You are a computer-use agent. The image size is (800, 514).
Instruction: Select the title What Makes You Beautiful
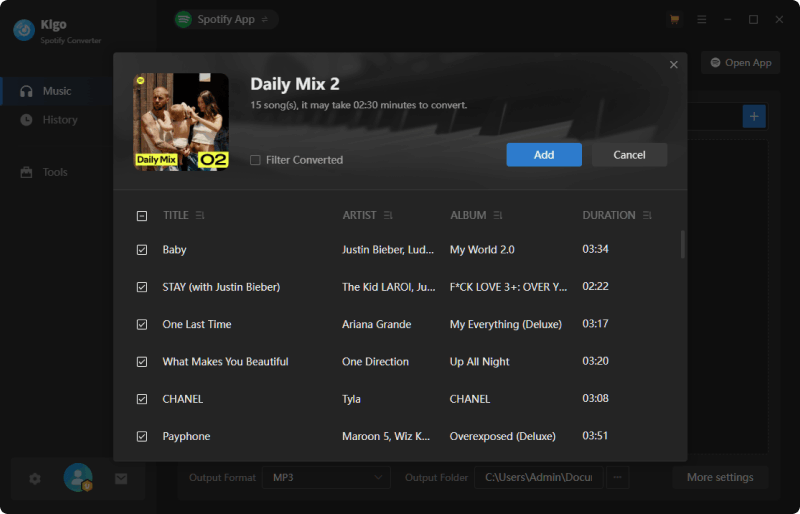pos(226,362)
